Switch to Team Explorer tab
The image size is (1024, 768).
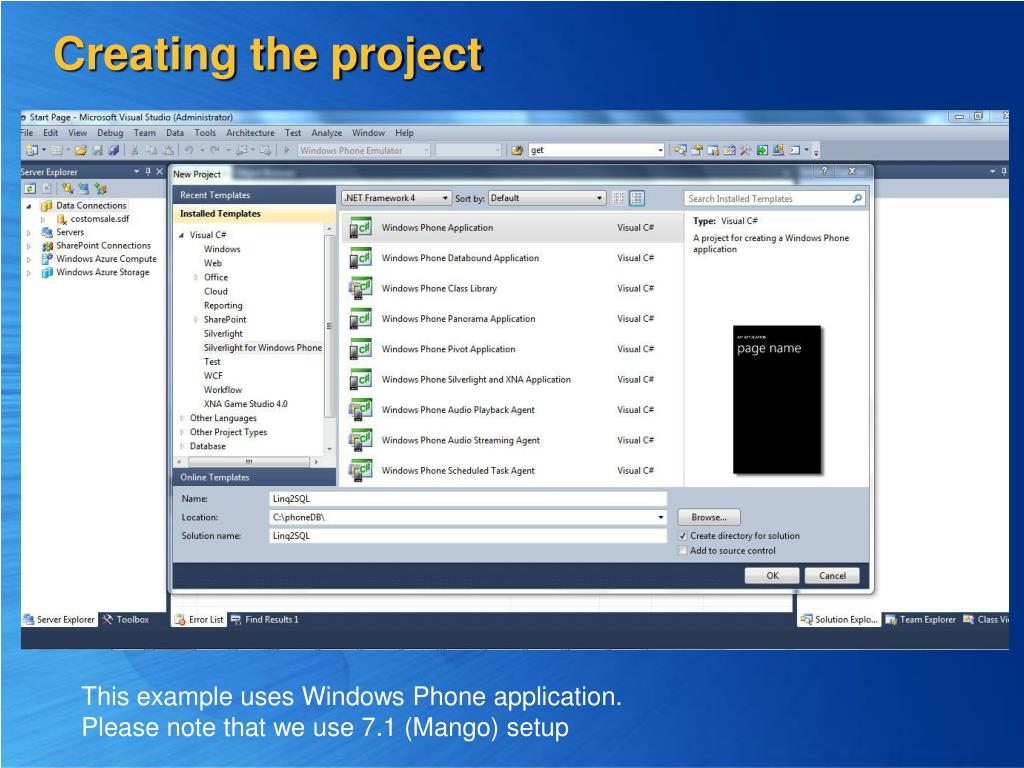tap(920, 620)
